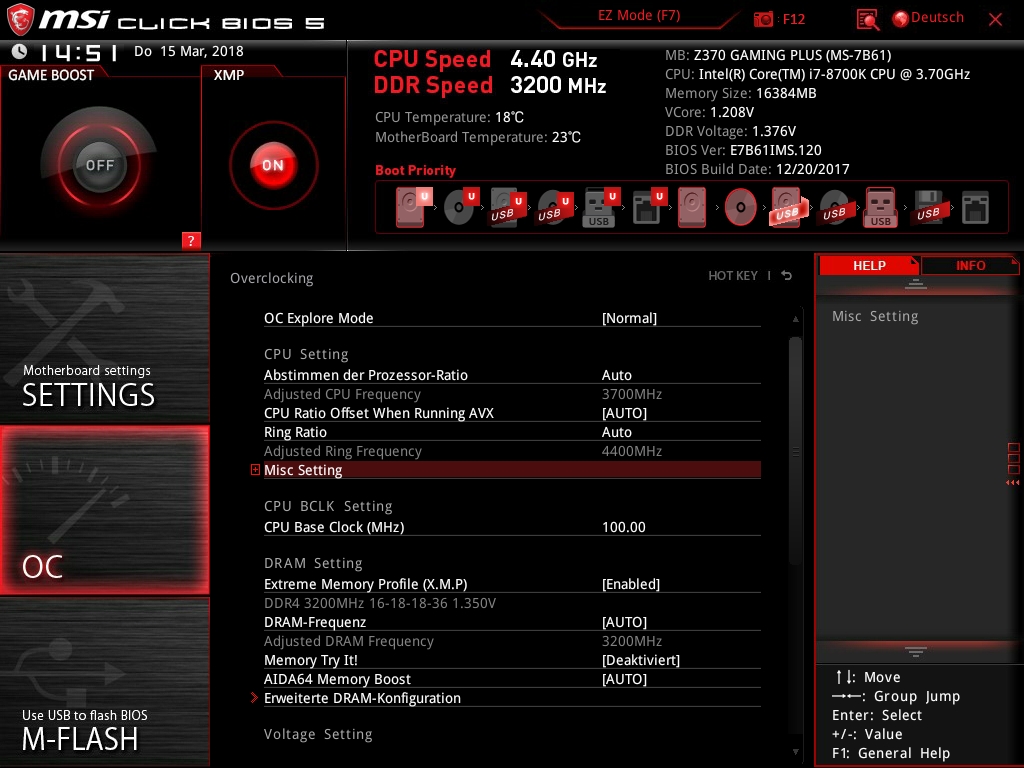
Task: Click the scroll down arrow of settings list
Action: coord(795,752)
